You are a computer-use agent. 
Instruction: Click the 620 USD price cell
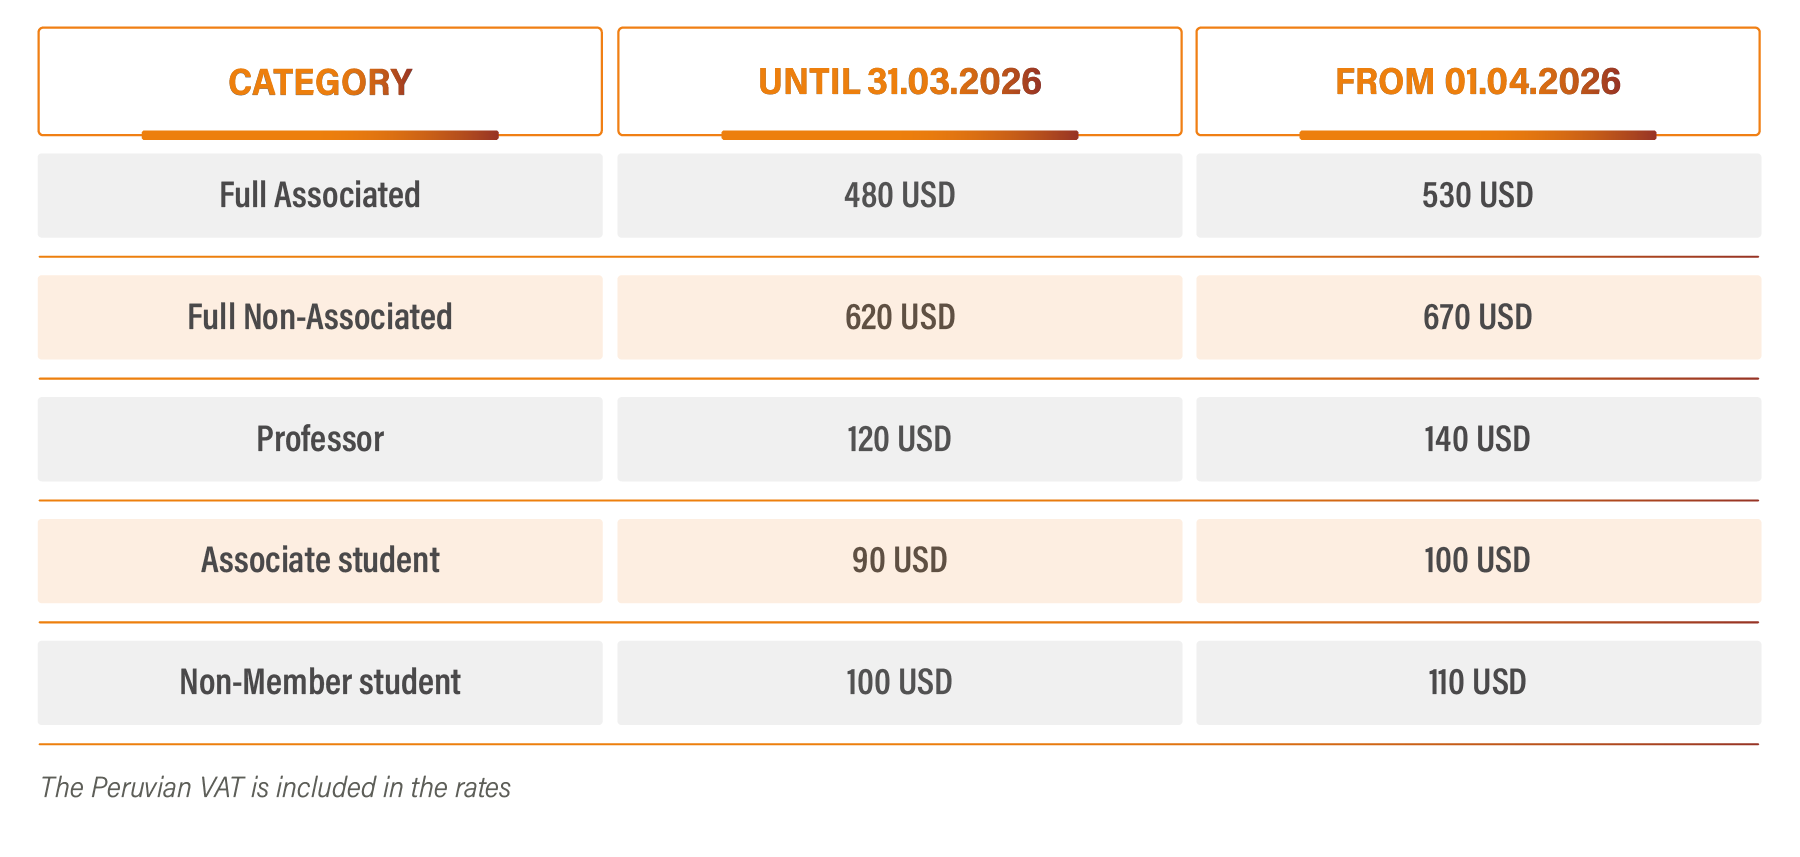899,317
